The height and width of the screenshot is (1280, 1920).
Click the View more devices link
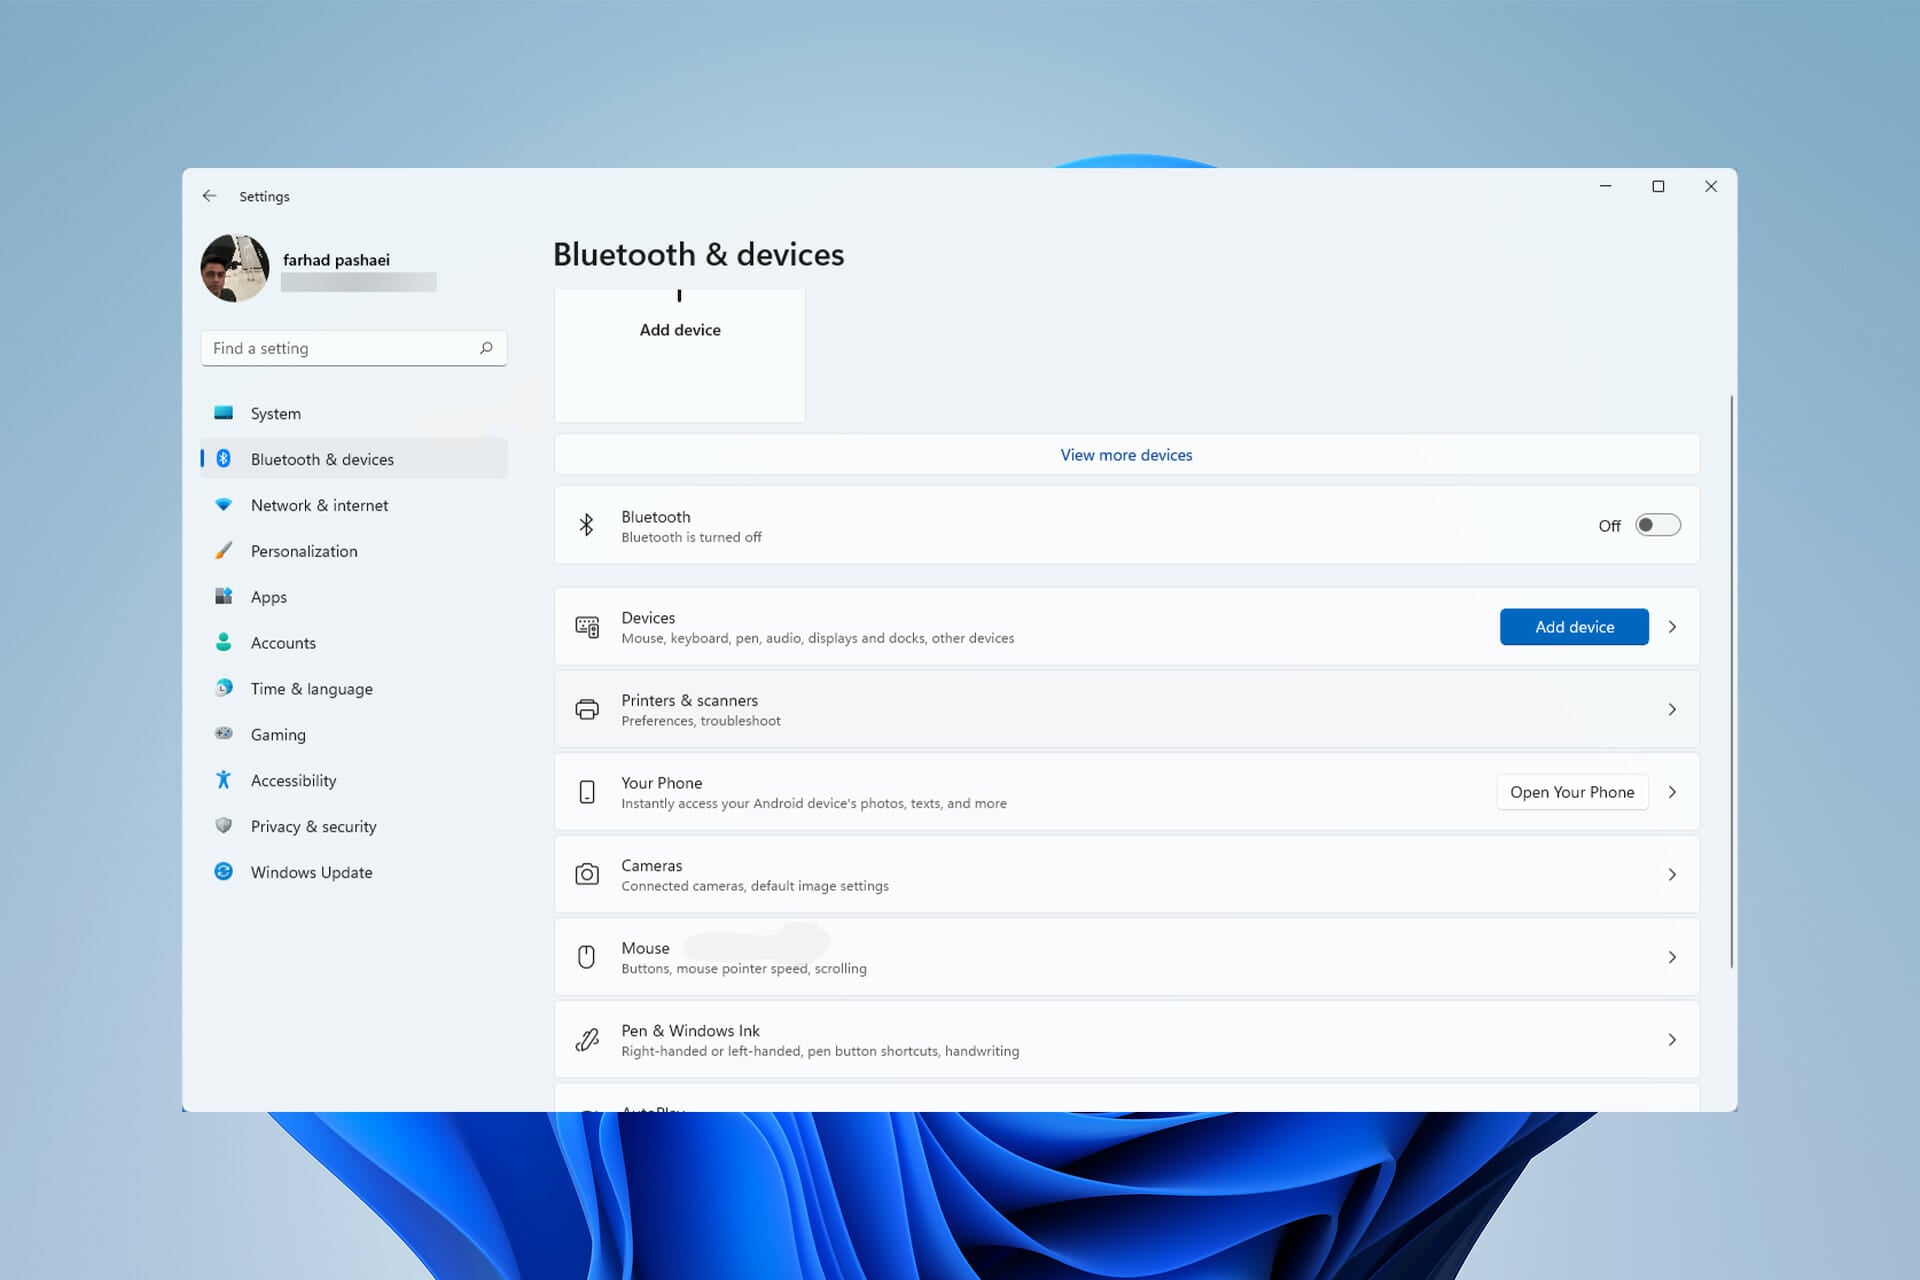pyautogui.click(x=1126, y=455)
